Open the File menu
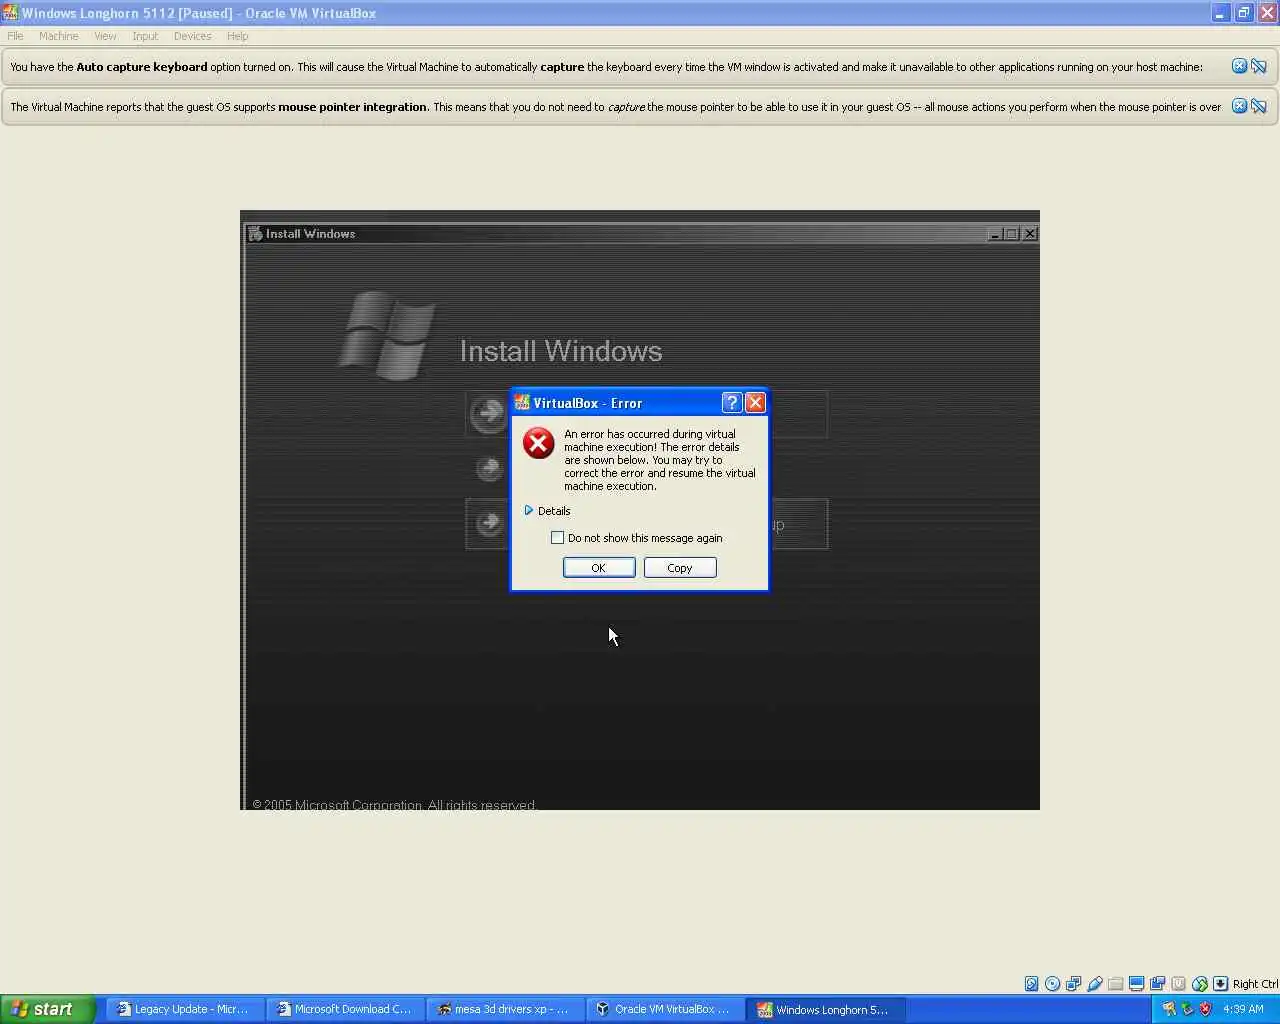Viewport: 1280px width, 1024px height. pyautogui.click(x=15, y=36)
